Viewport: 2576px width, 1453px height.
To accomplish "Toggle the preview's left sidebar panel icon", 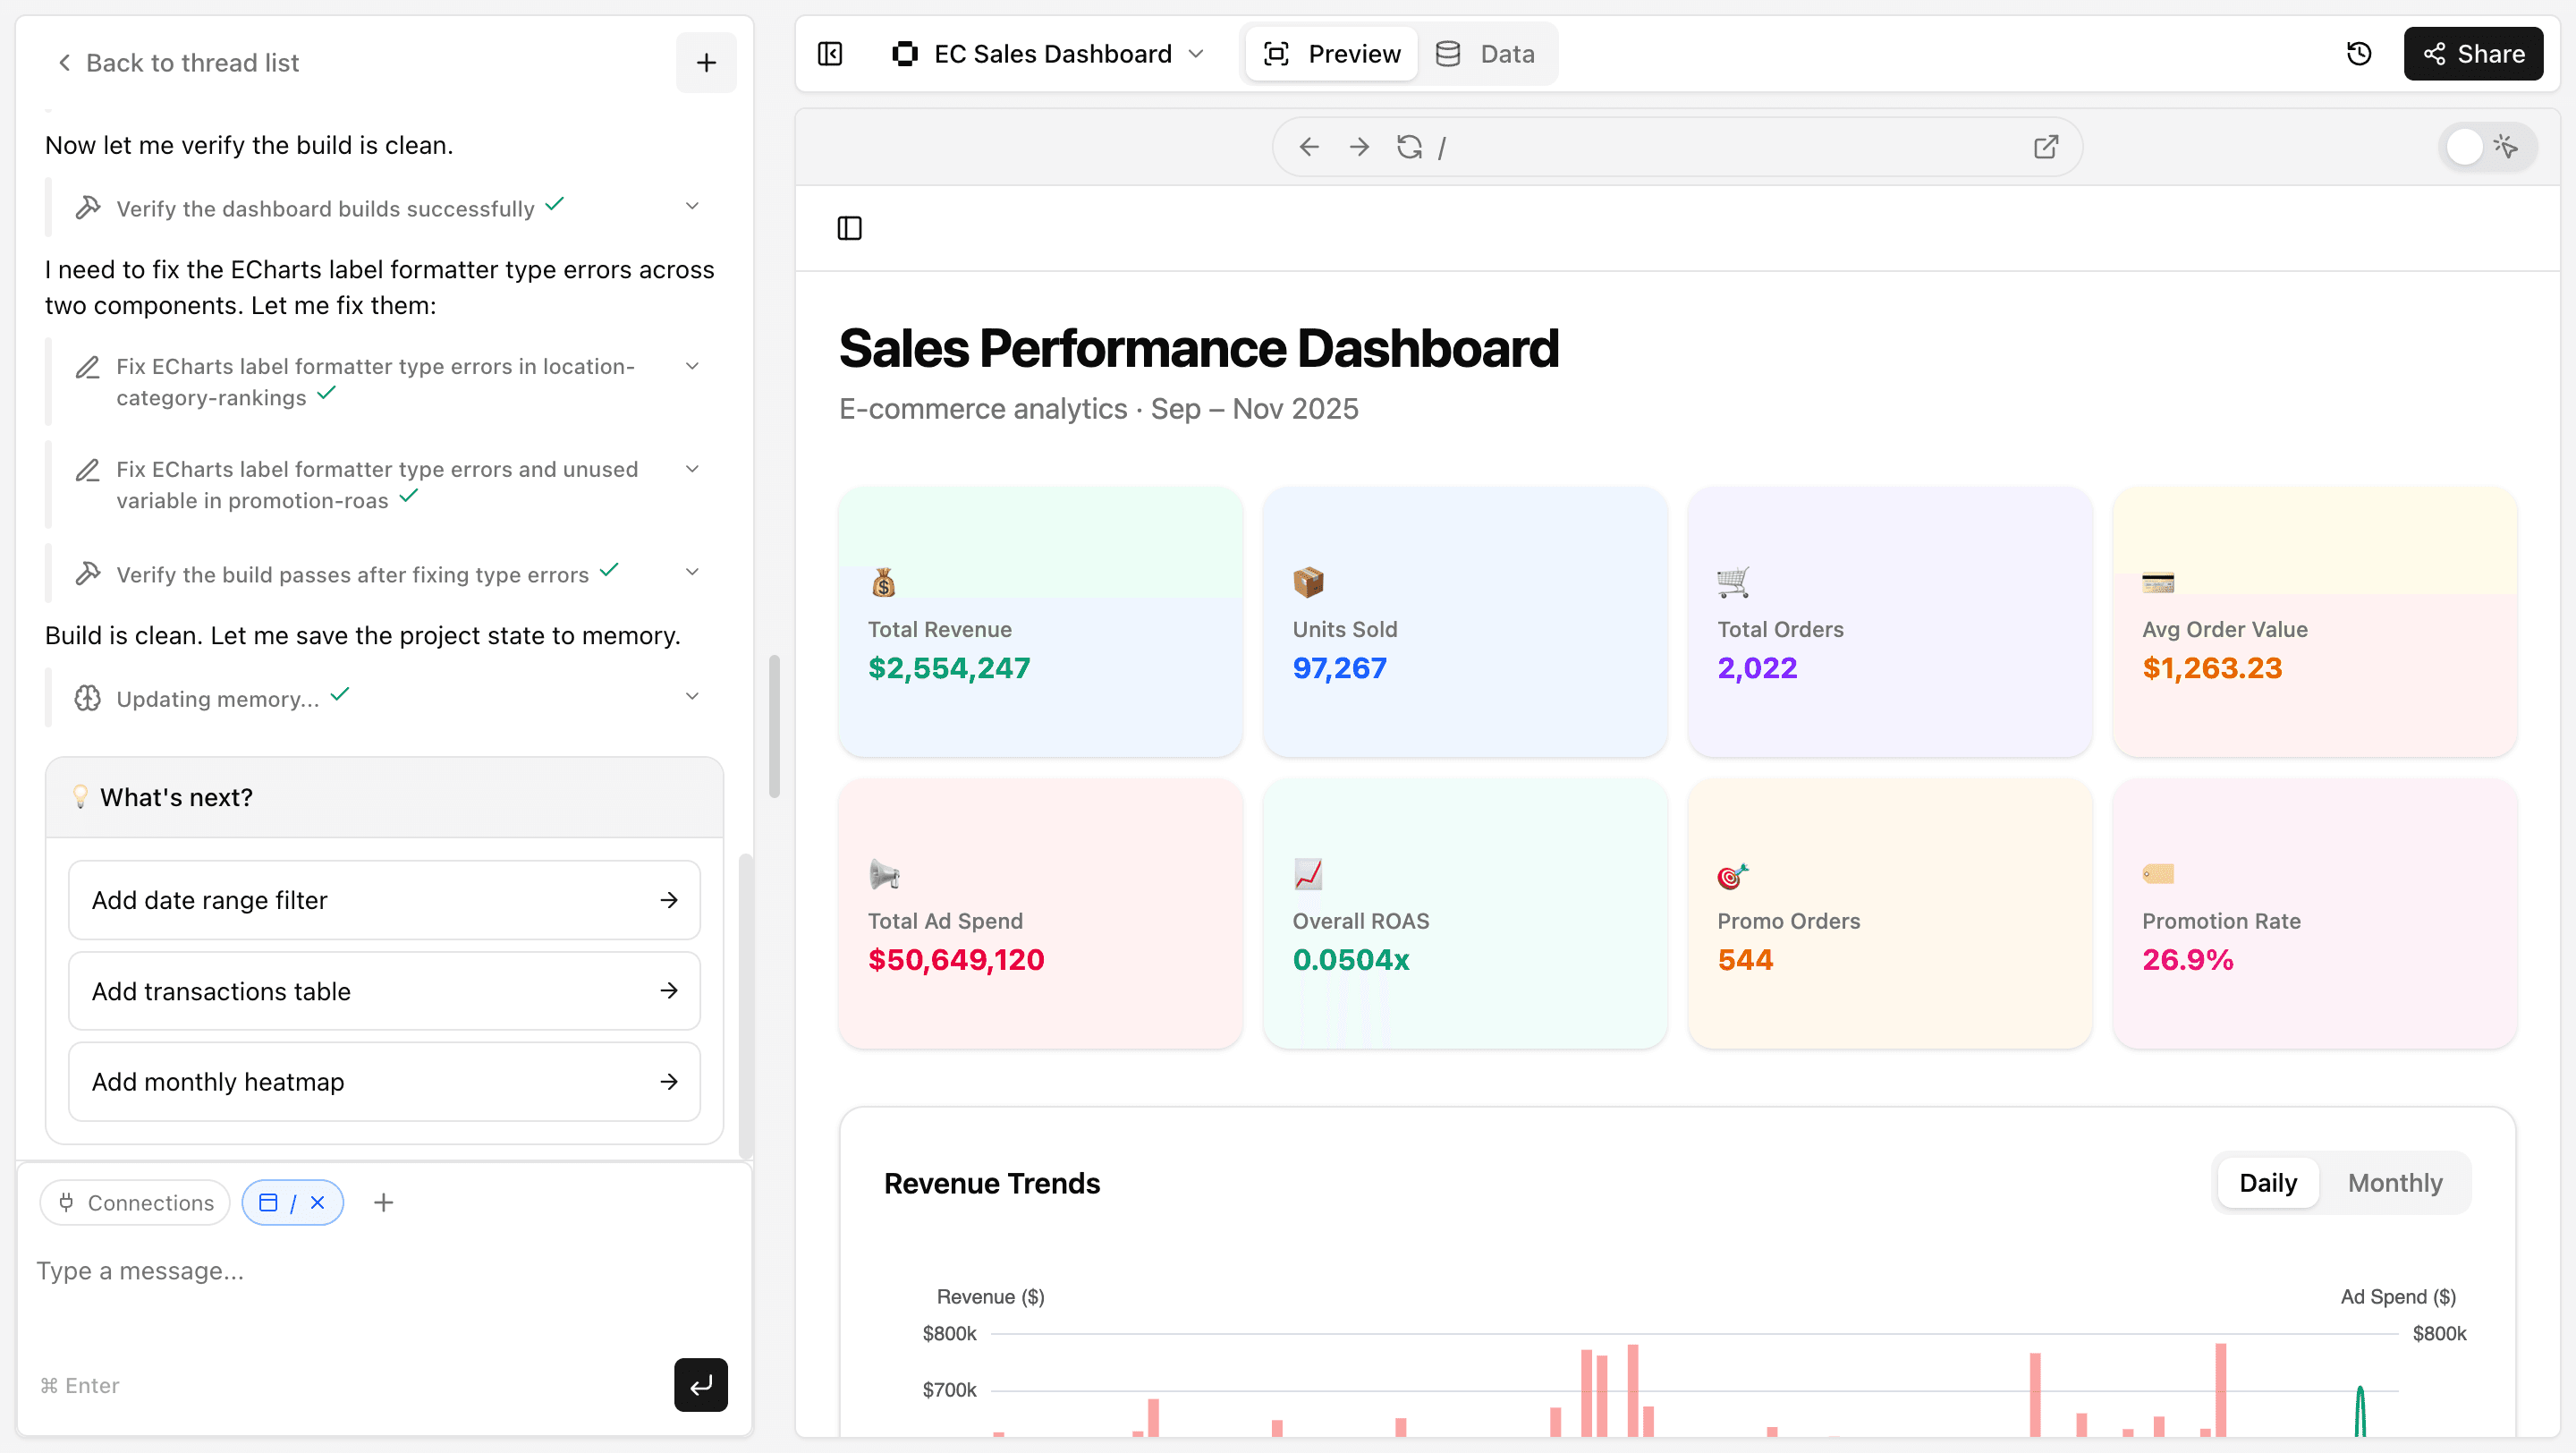I will [x=849, y=228].
